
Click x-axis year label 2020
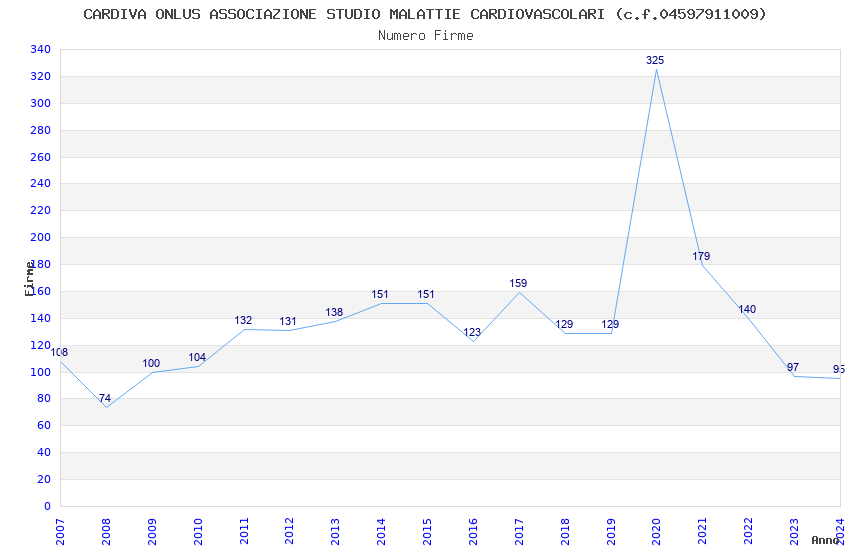click(x=656, y=531)
